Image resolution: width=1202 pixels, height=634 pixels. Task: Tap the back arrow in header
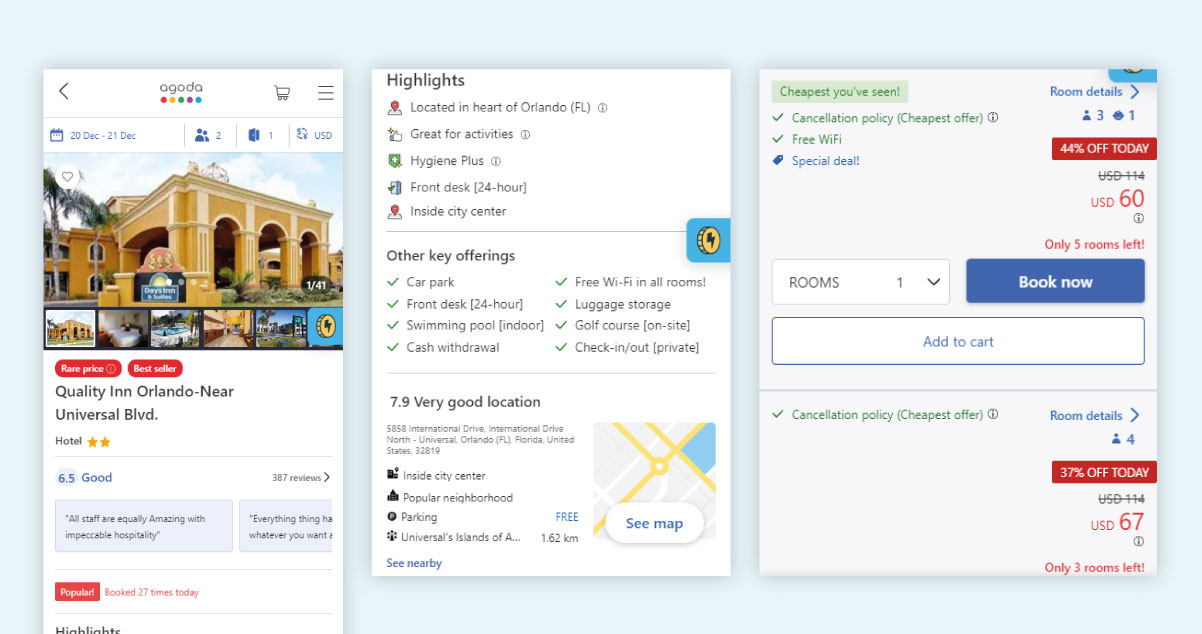(64, 92)
